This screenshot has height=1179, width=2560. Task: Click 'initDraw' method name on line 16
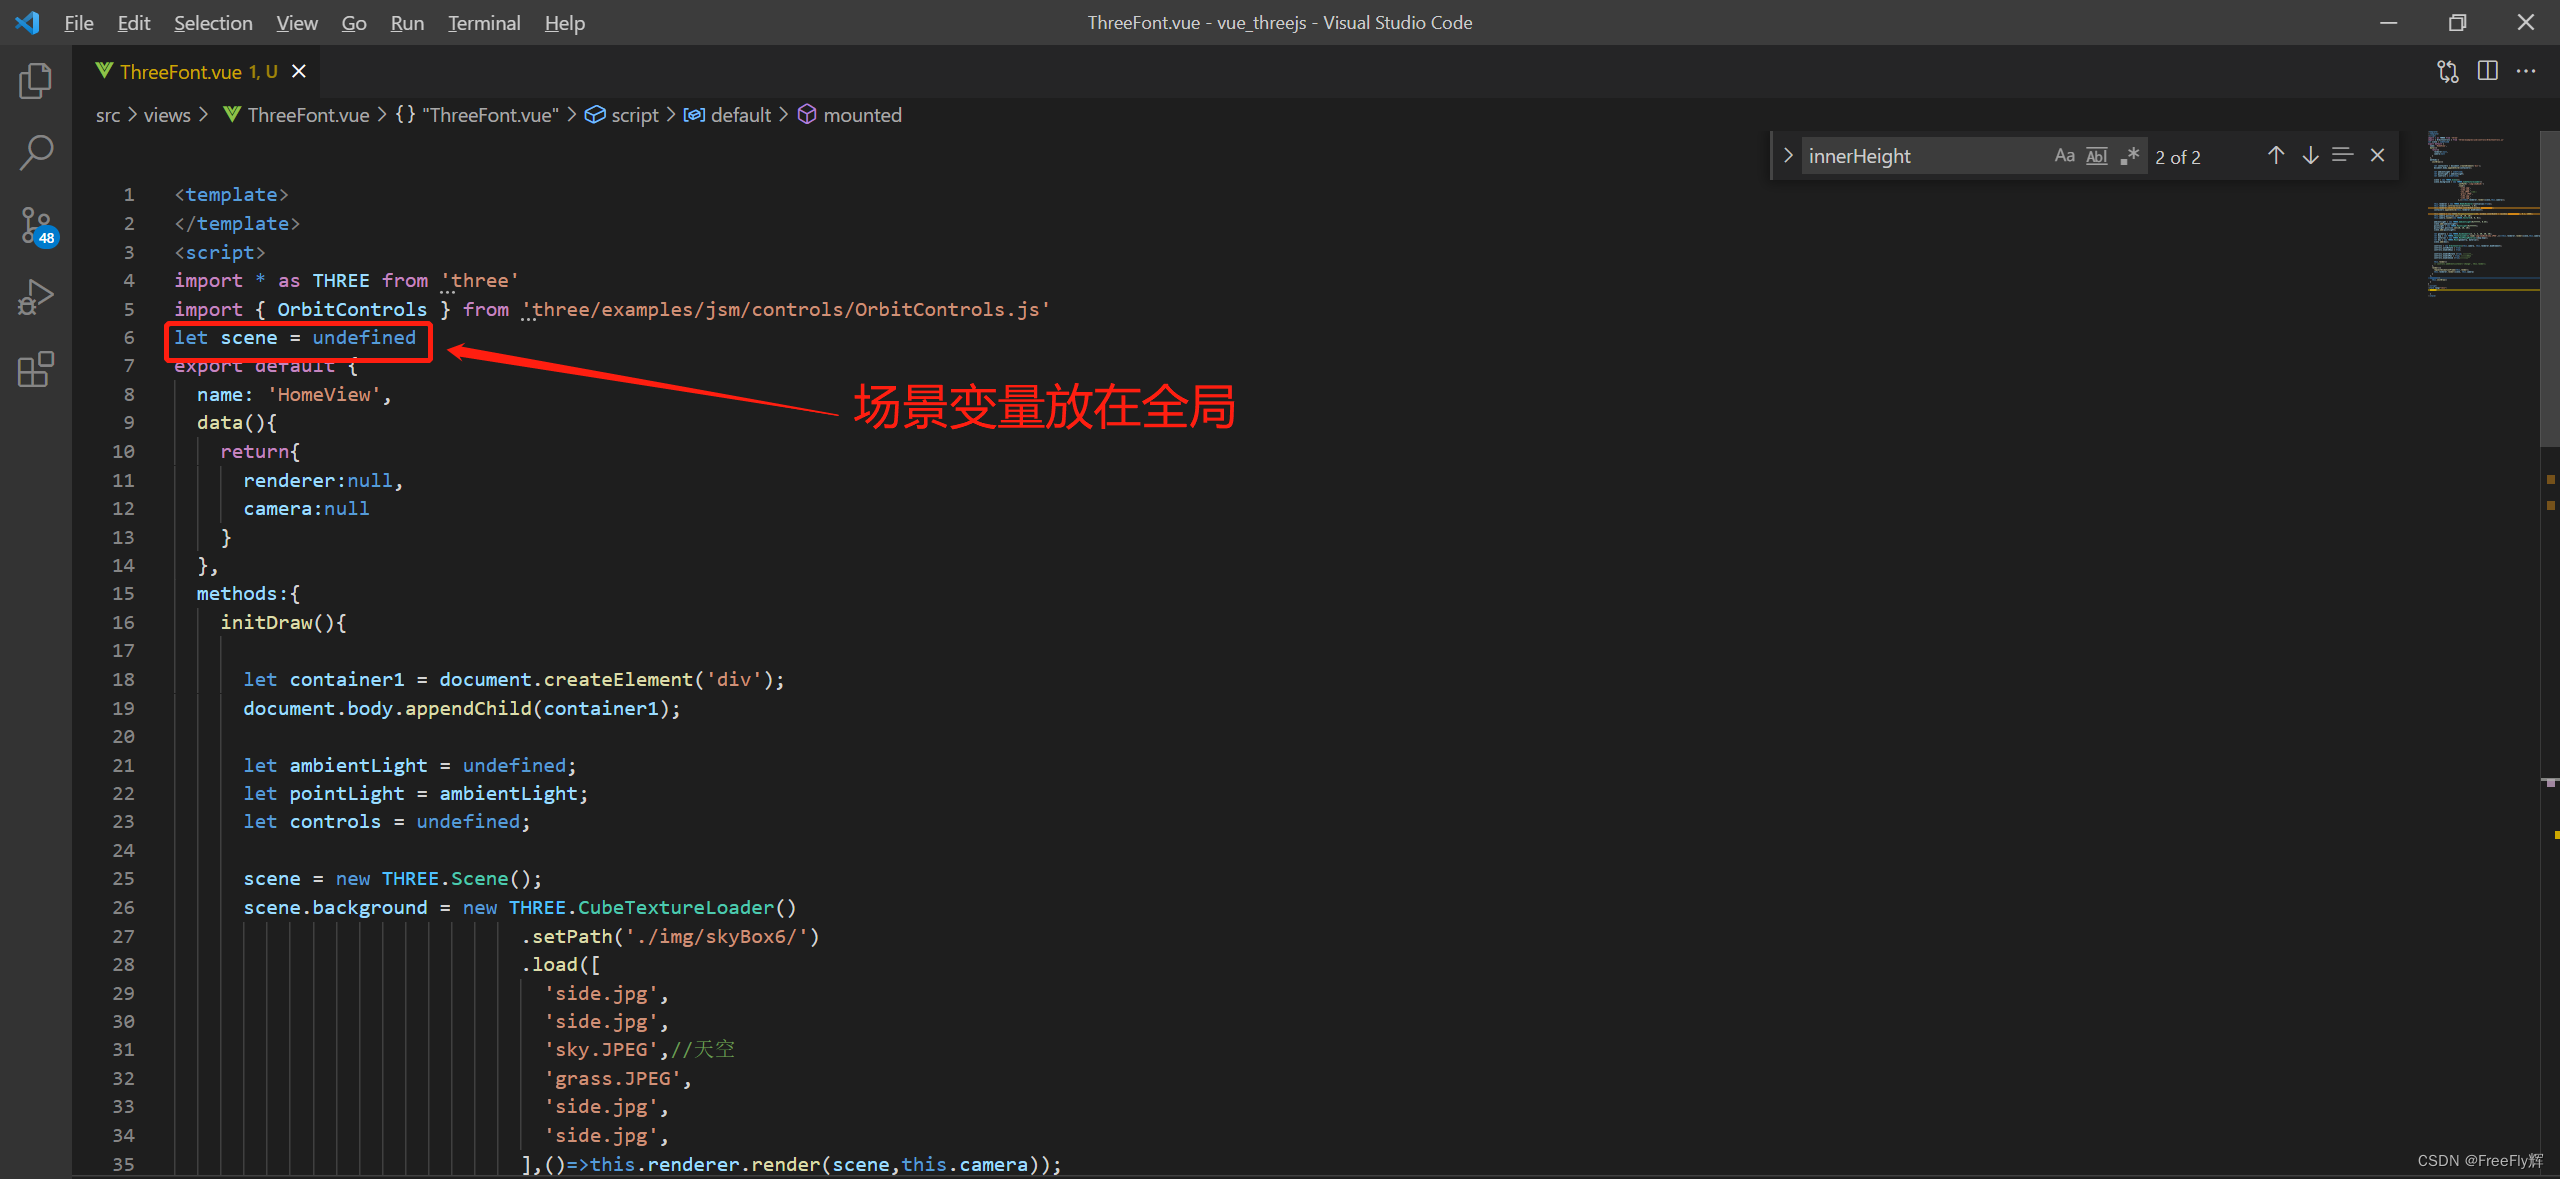[x=266, y=622]
